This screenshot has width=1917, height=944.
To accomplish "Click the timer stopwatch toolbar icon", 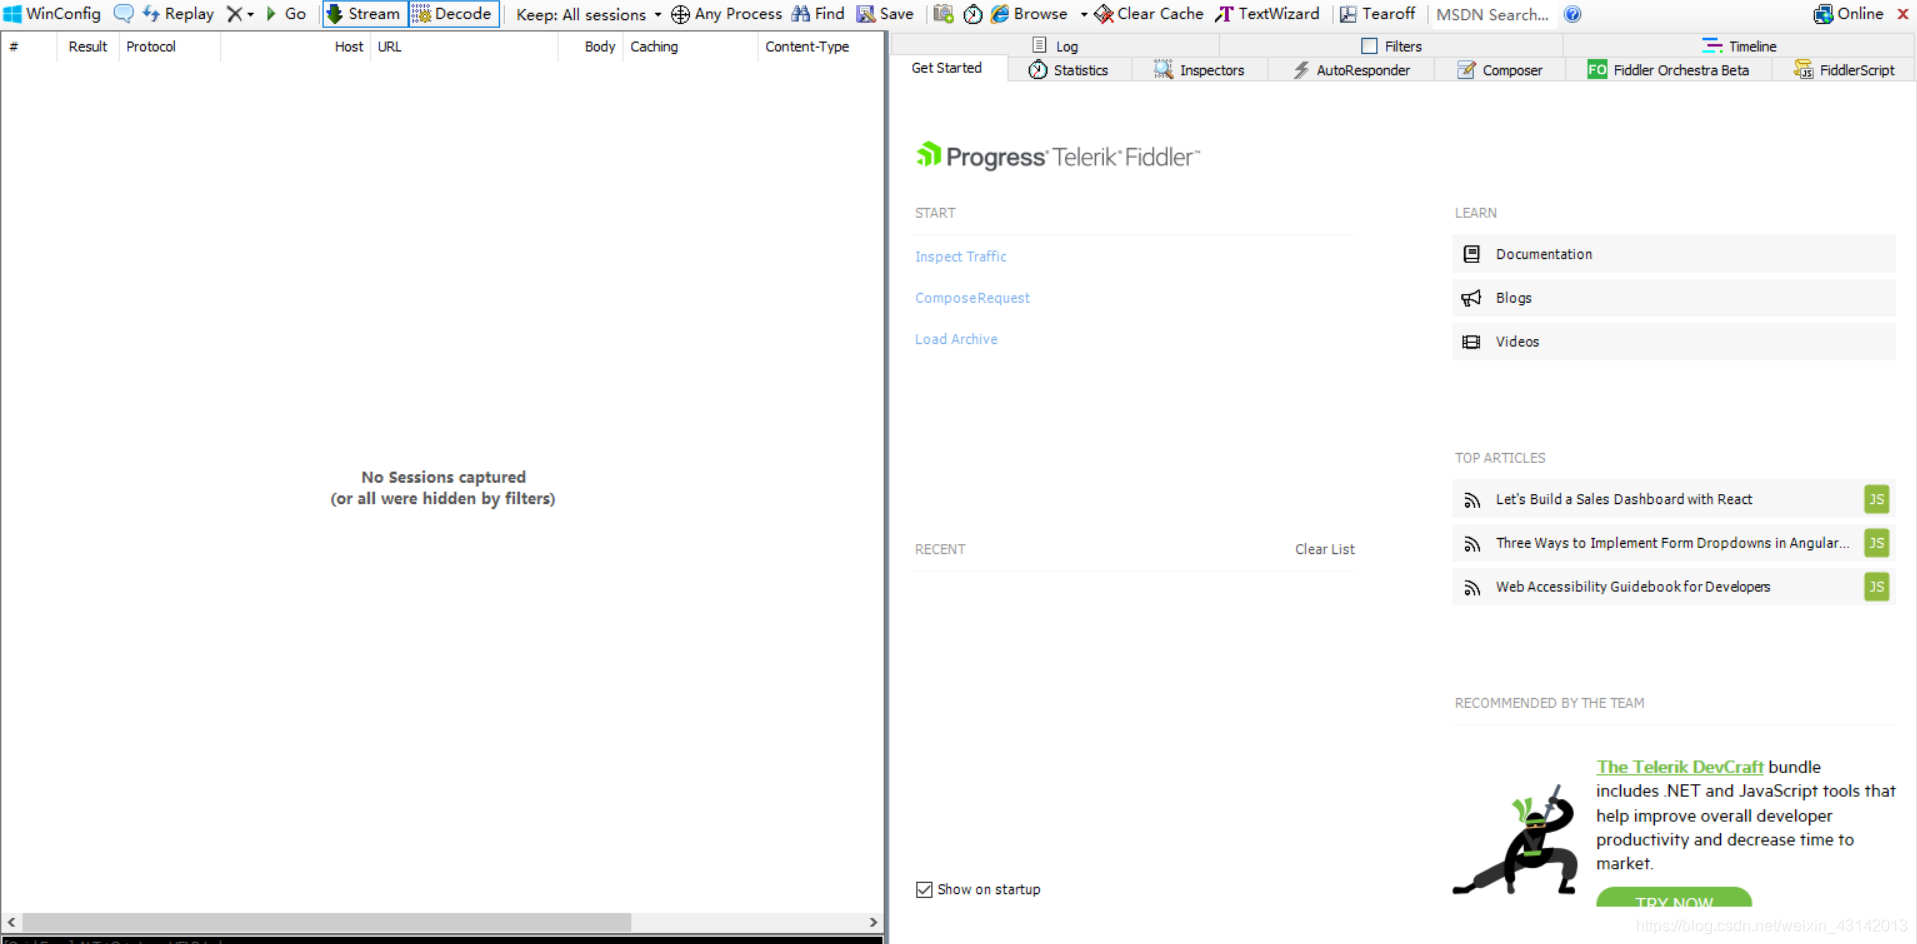I will [x=972, y=14].
